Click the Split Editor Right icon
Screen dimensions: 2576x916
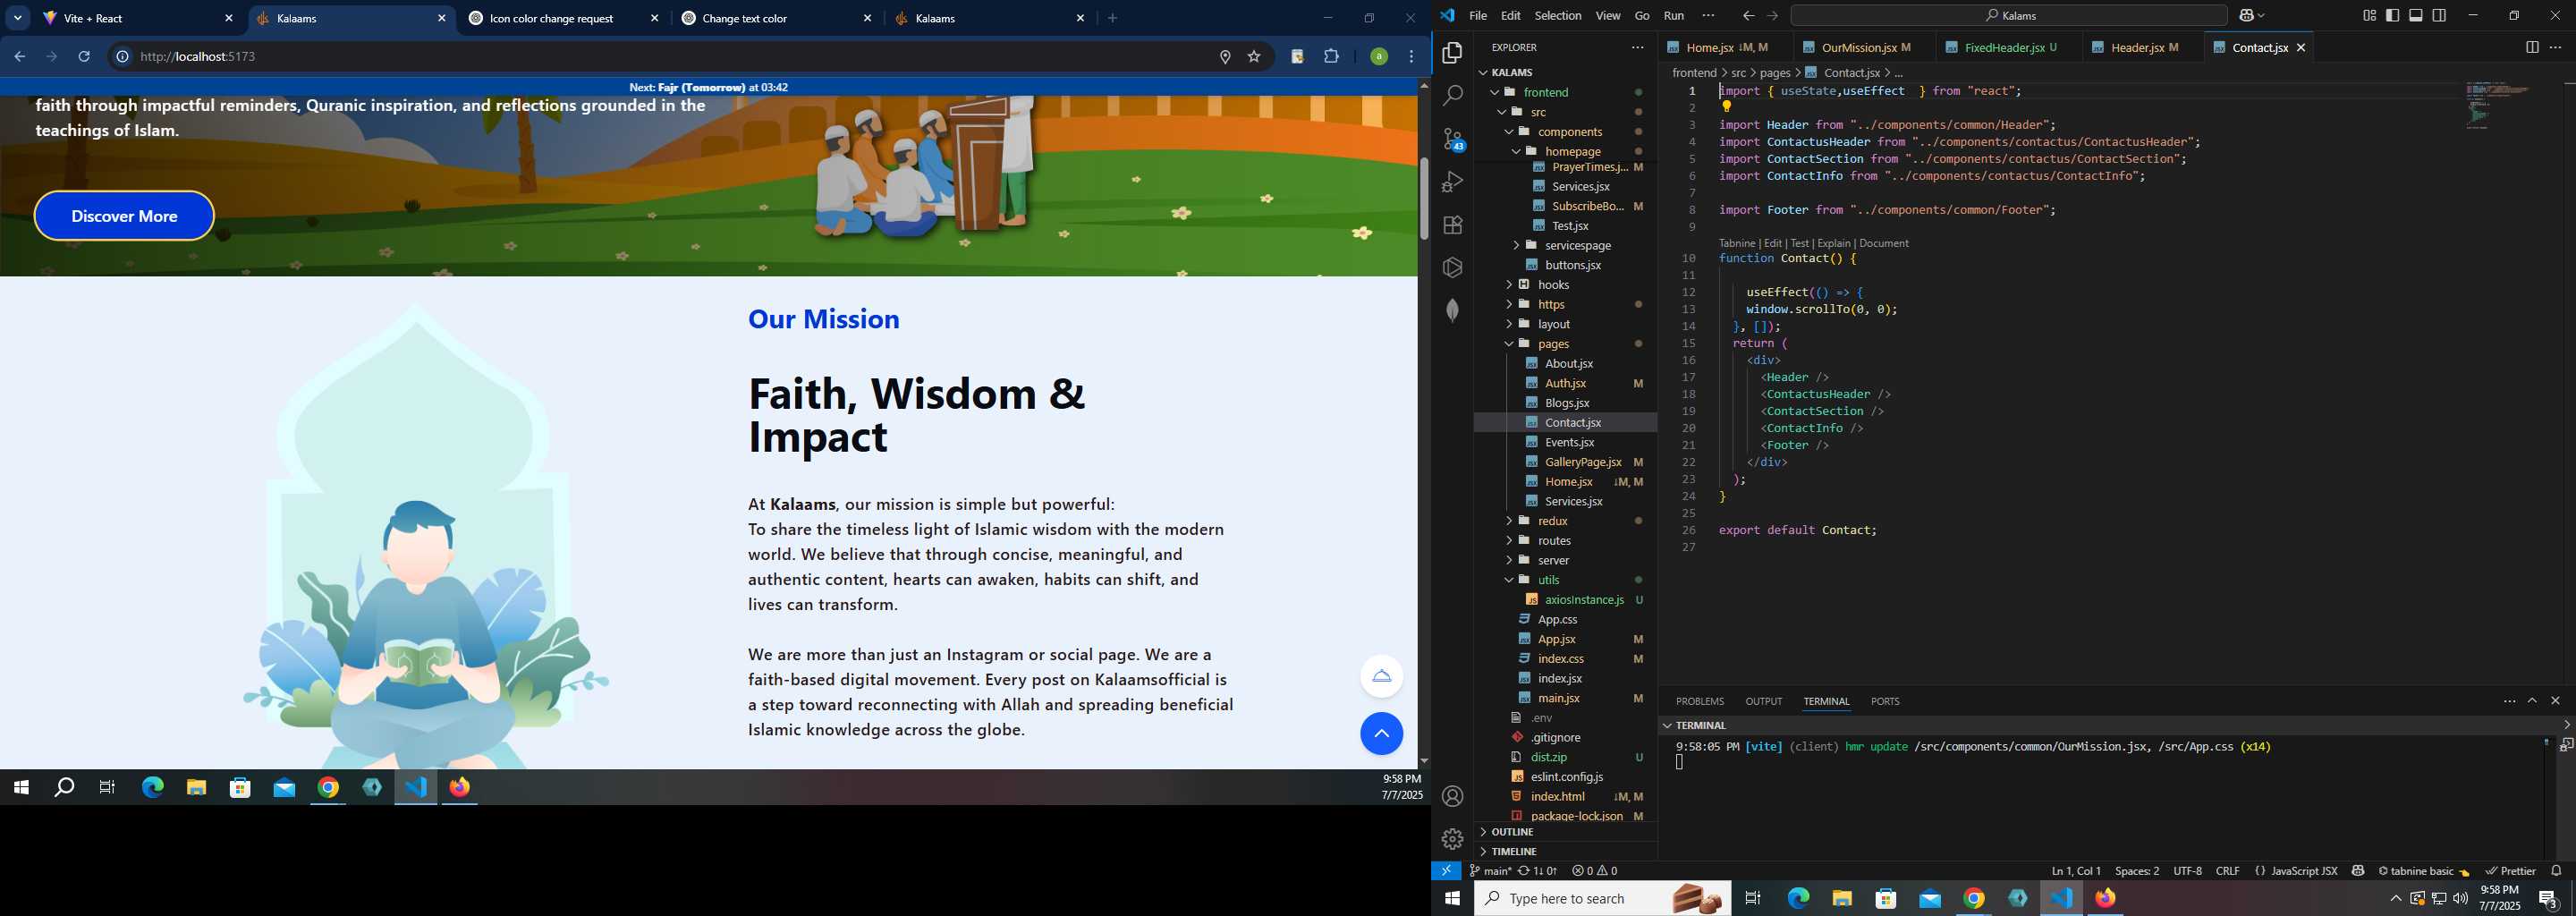pyautogui.click(x=2531, y=47)
